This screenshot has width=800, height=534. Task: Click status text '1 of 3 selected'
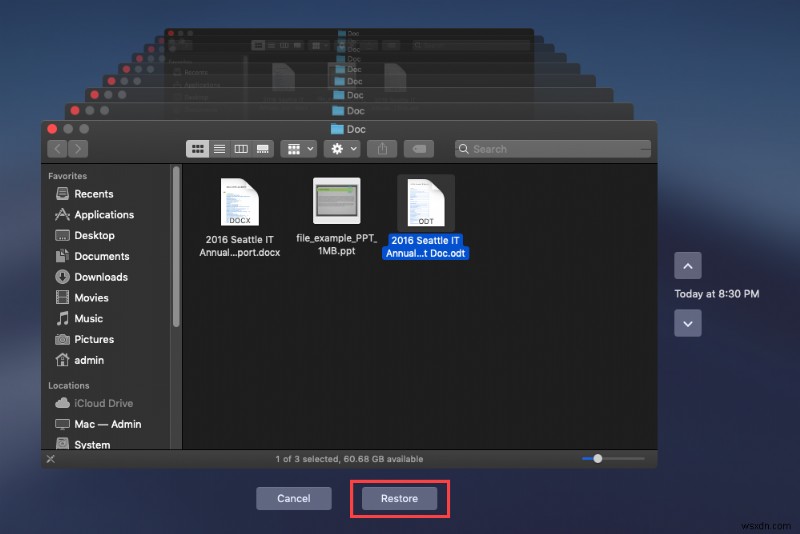307,459
